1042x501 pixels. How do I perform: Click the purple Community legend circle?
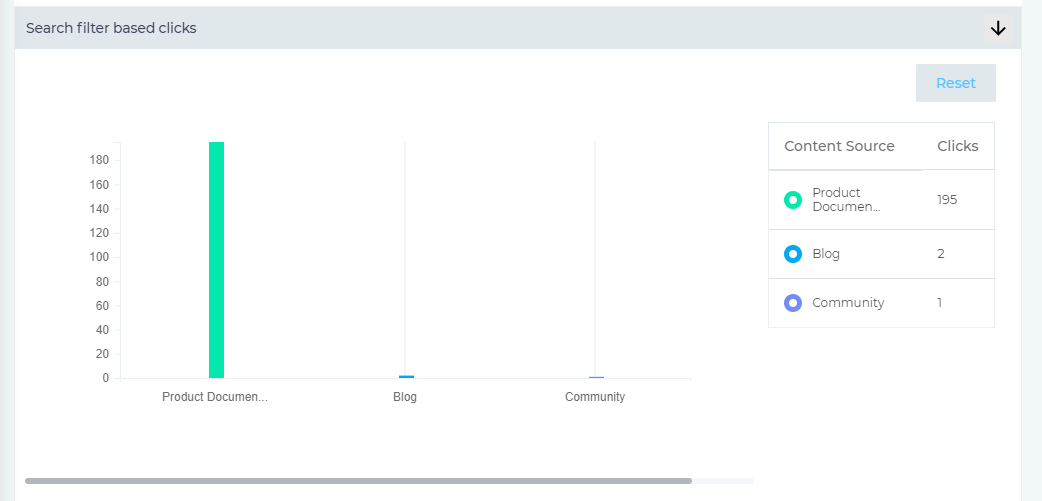[793, 303]
